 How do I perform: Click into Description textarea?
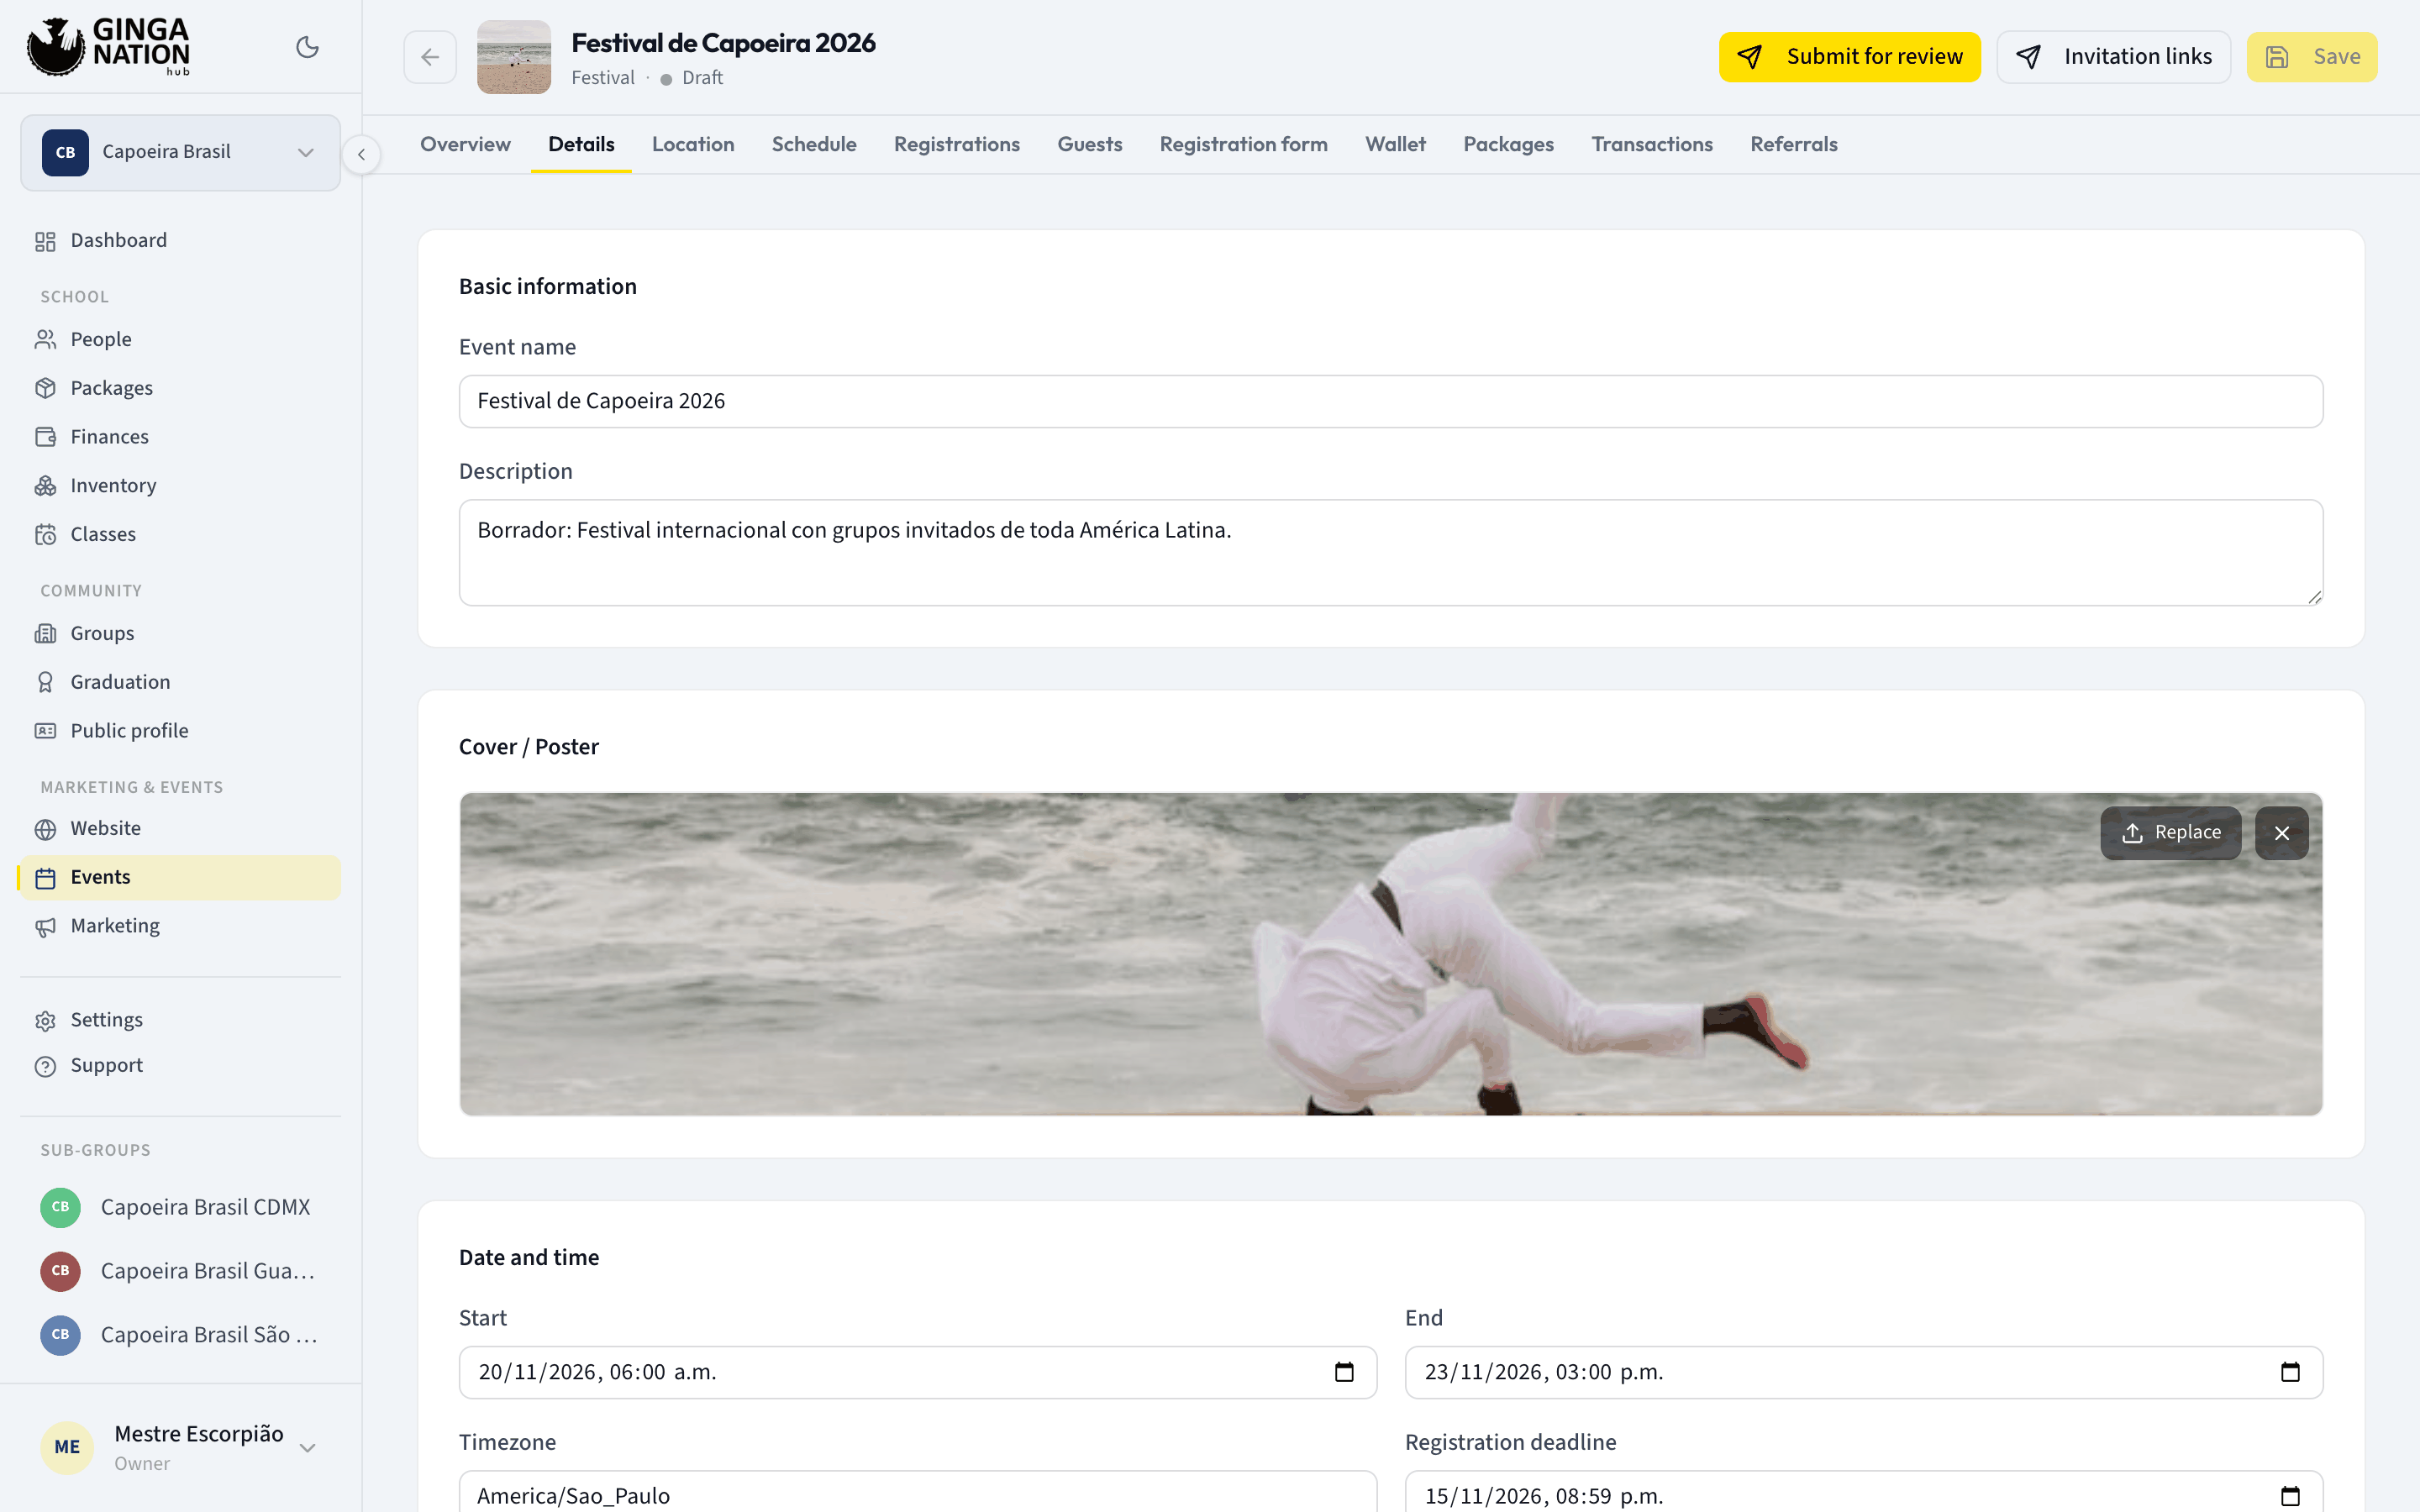[x=1390, y=552]
